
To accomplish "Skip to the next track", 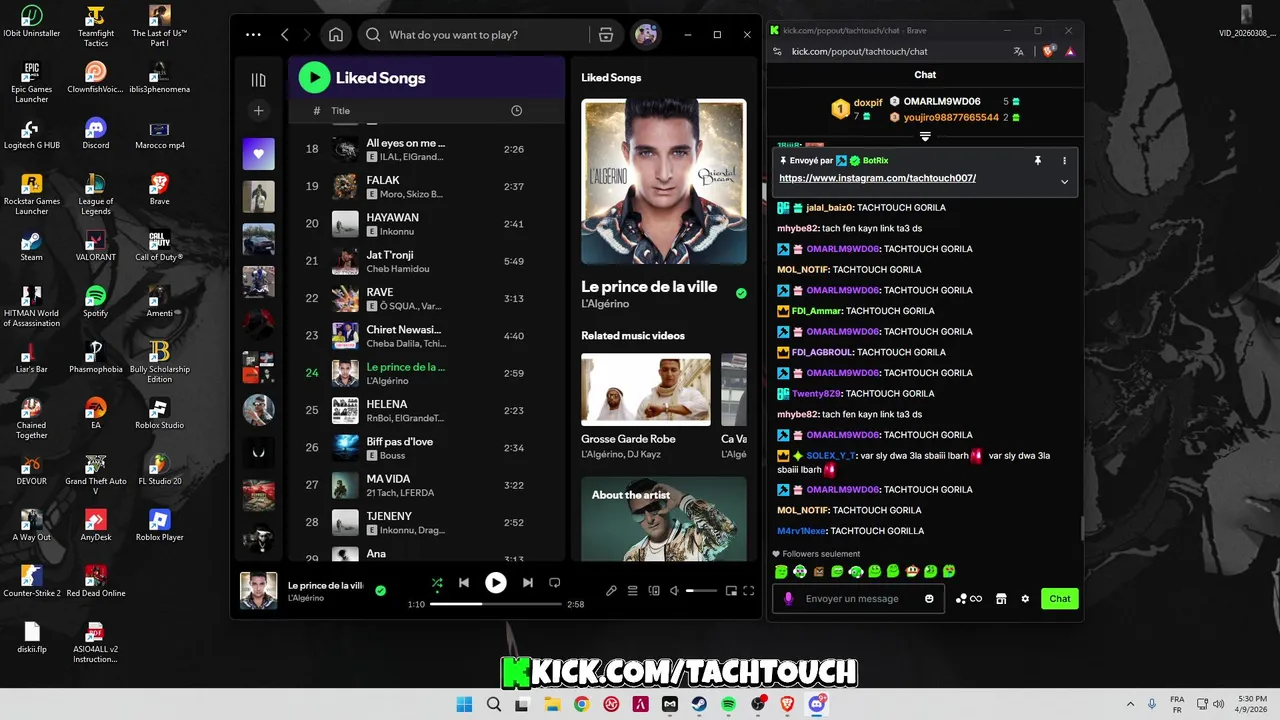I will click(527, 583).
